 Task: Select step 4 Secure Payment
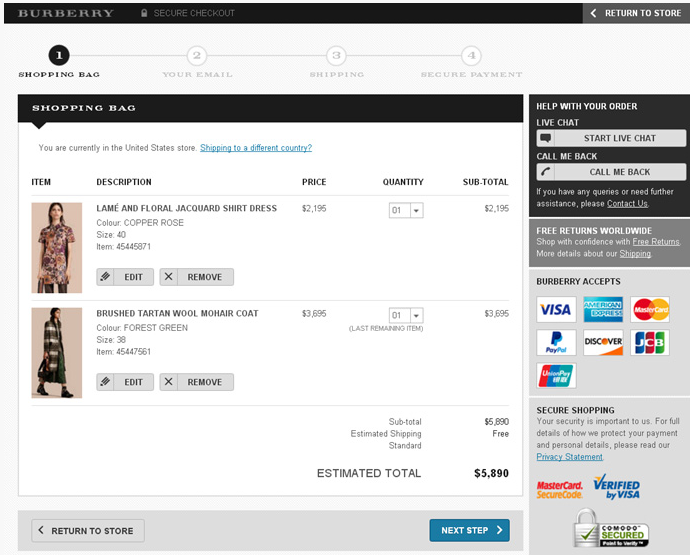click(471, 55)
